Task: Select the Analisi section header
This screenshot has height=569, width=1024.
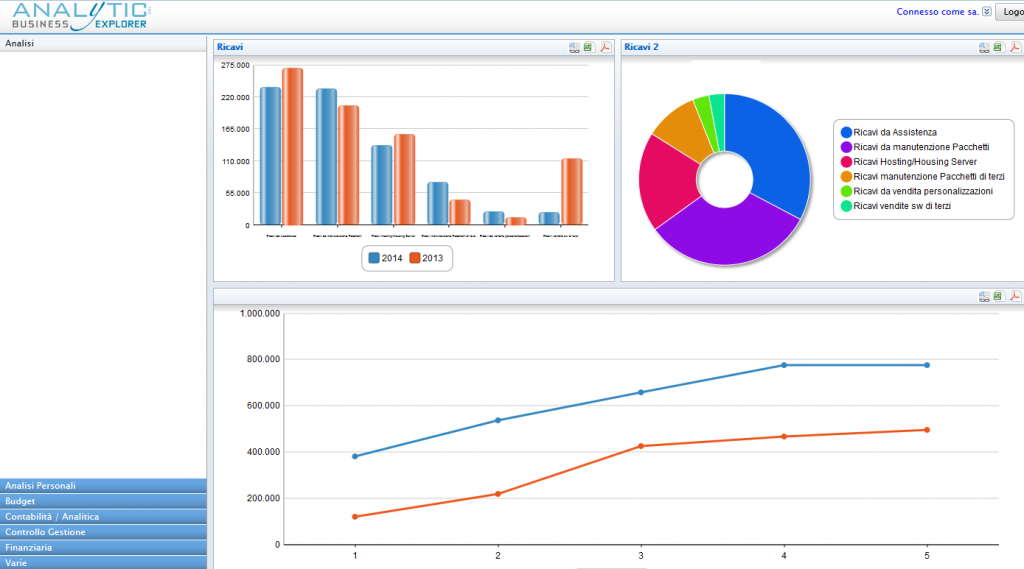Action: coord(103,43)
